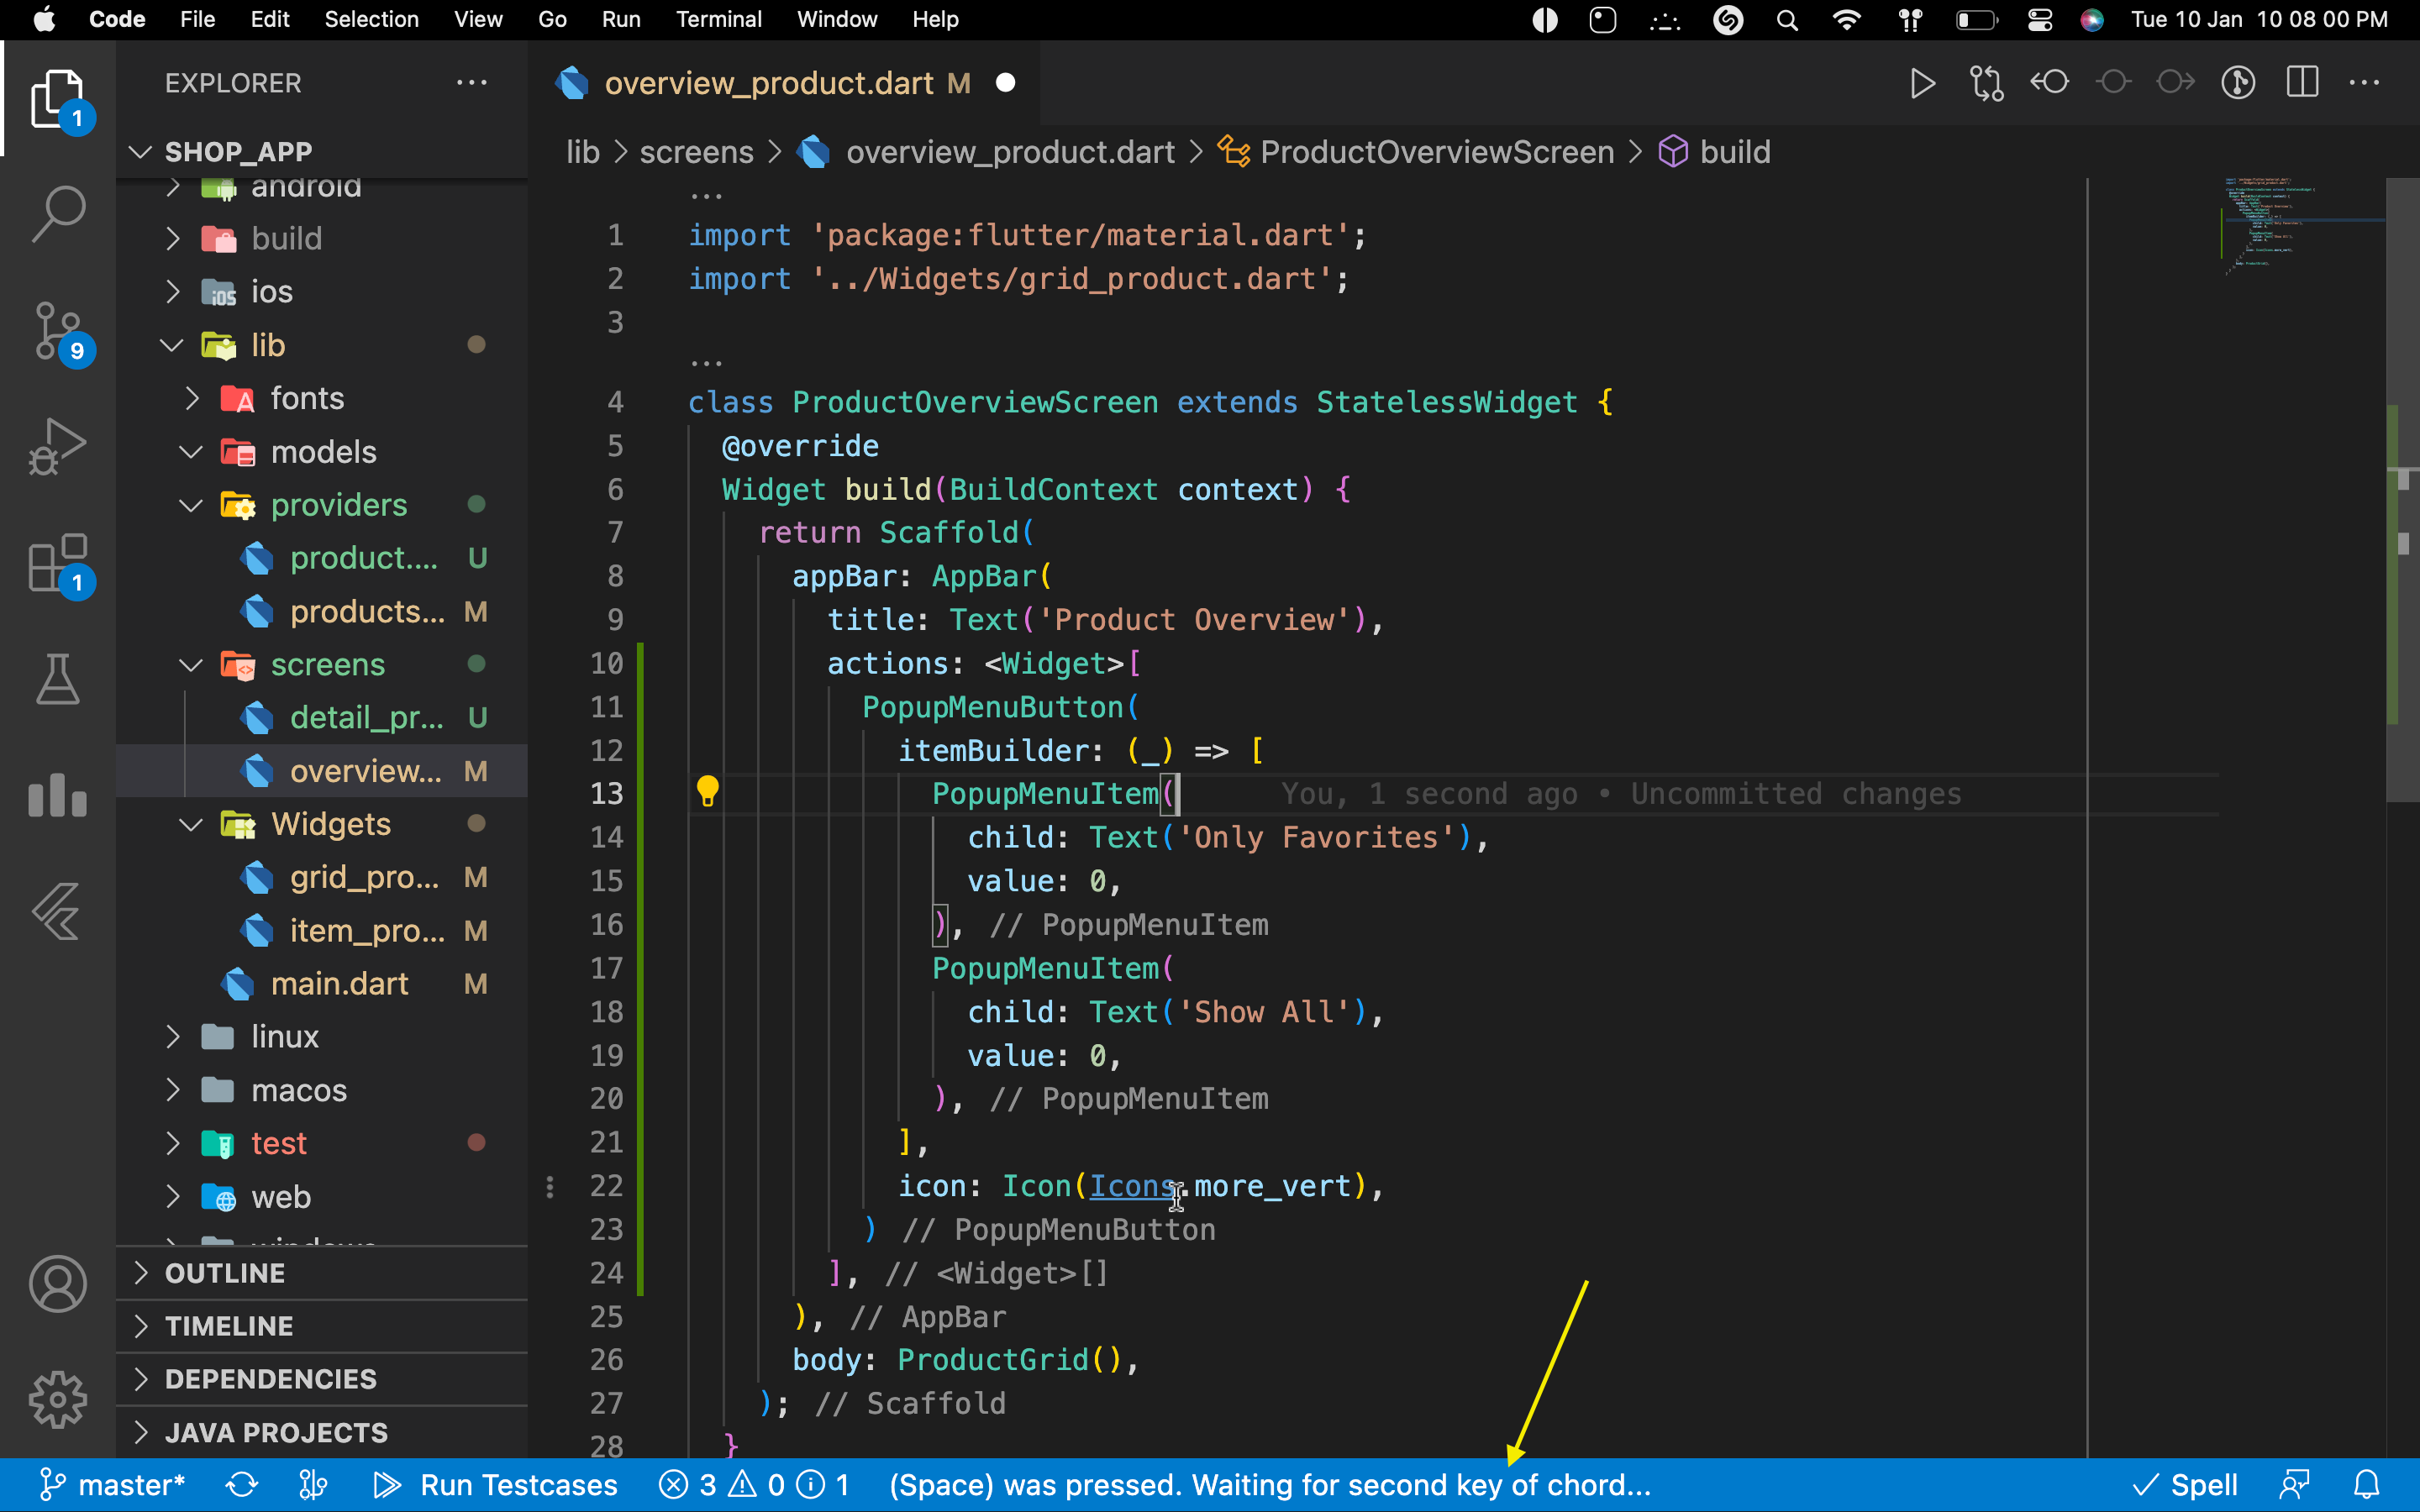This screenshot has height=1512, width=2420.
Task: Toggle the split editor layout icon
Action: [2301, 83]
